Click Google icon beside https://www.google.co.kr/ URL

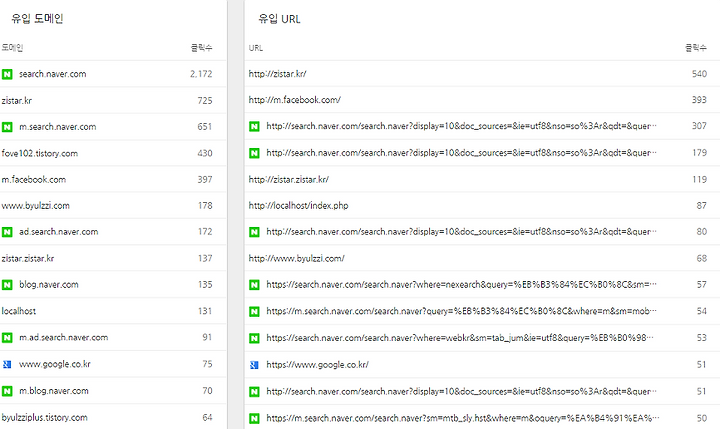point(254,365)
